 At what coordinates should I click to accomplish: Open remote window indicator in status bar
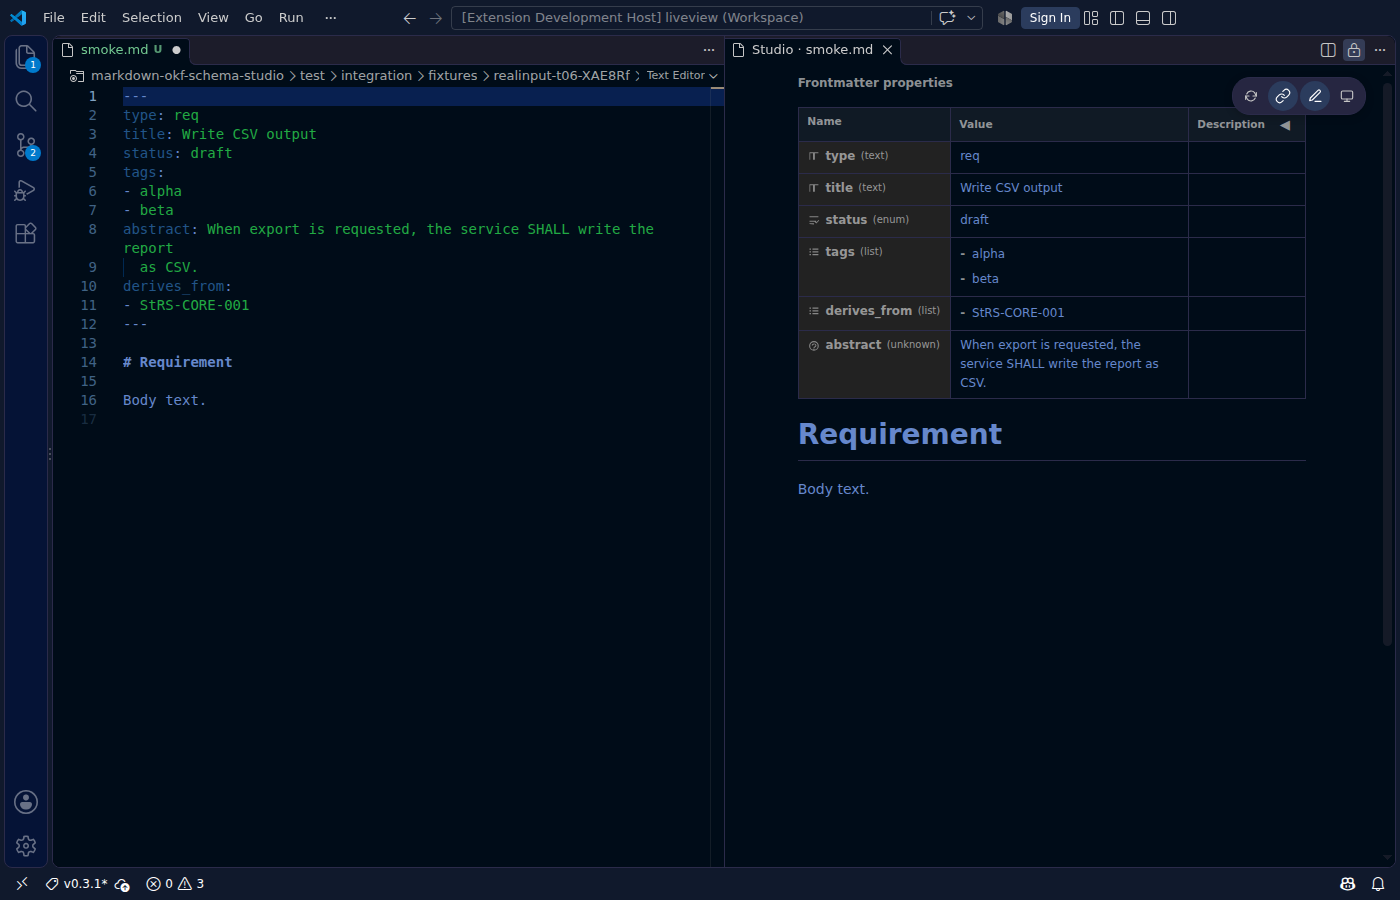pyautogui.click(x=22, y=884)
